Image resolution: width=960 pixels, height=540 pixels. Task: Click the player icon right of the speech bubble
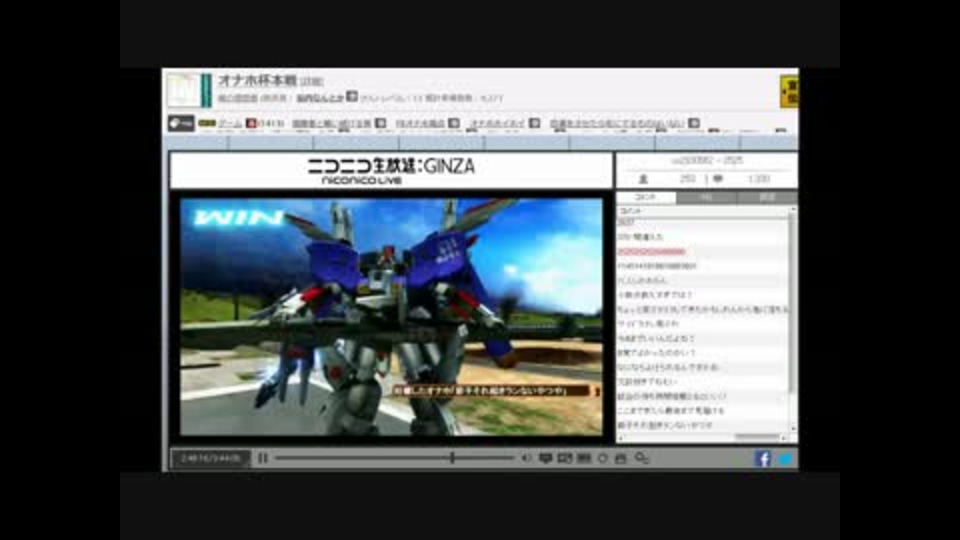click(564, 458)
